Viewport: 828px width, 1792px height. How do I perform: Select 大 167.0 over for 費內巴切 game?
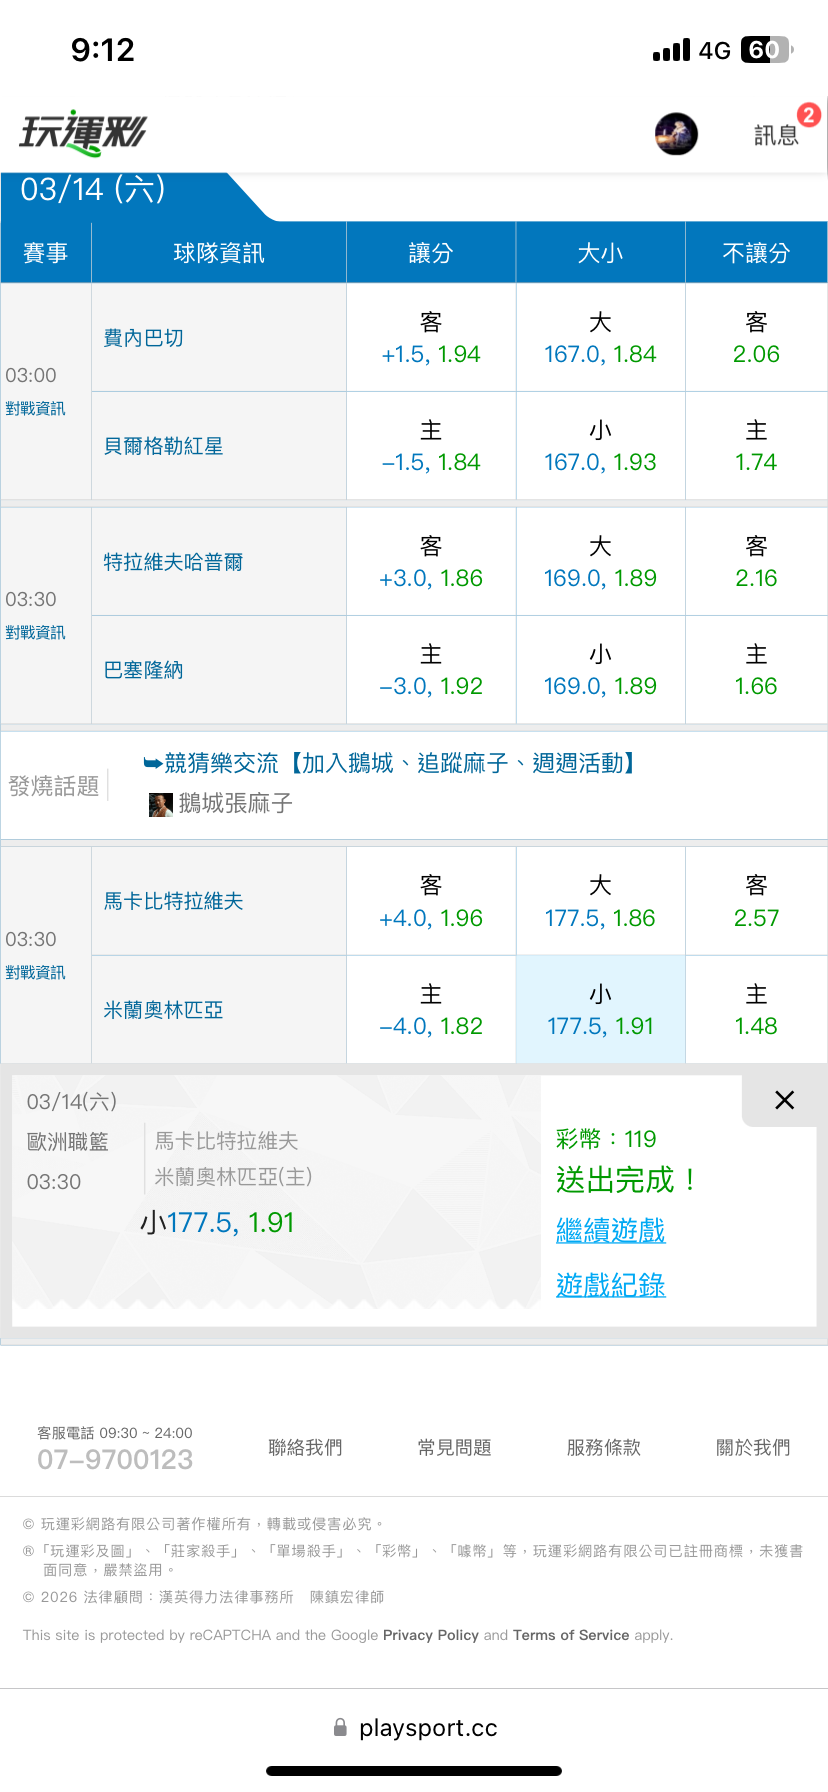coord(600,338)
